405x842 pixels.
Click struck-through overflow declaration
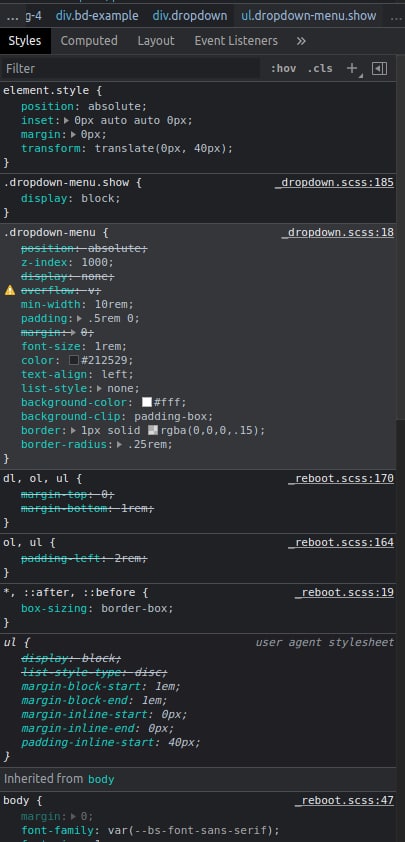(x=61, y=291)
